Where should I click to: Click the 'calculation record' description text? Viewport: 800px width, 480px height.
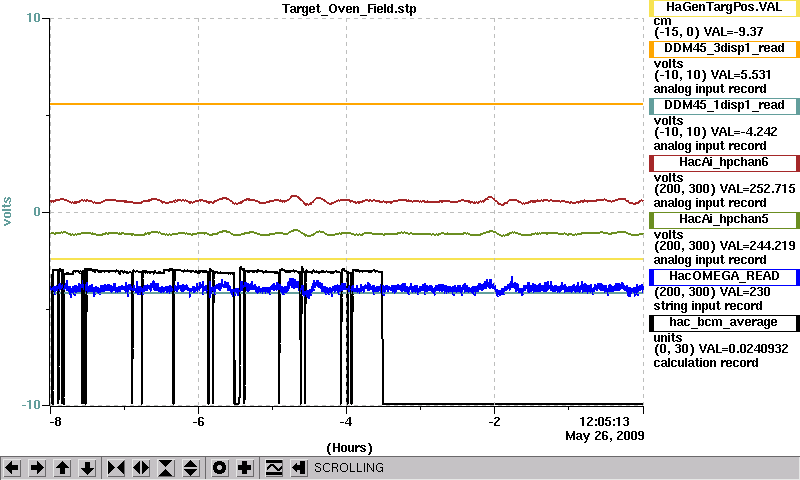(706, 363)
